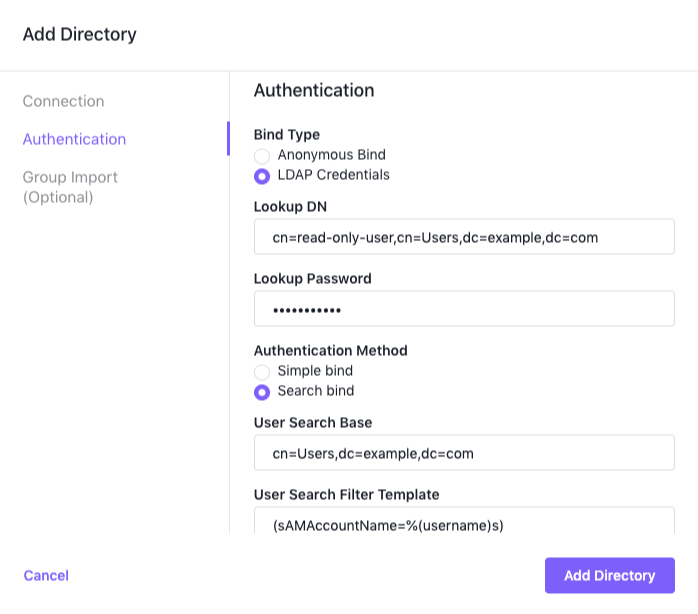
Task: Click the Lookup DN label
Action: (290, 207)
